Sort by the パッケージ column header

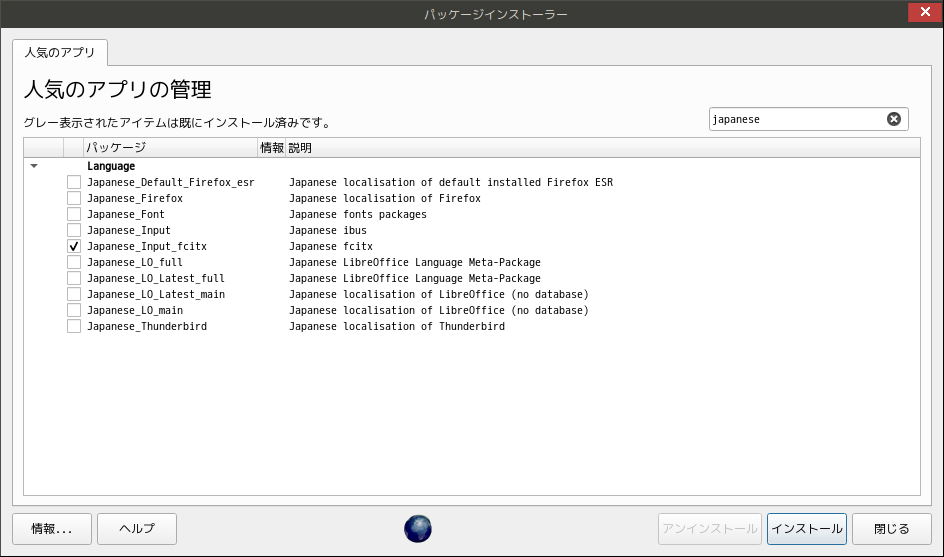click(170, 148)
